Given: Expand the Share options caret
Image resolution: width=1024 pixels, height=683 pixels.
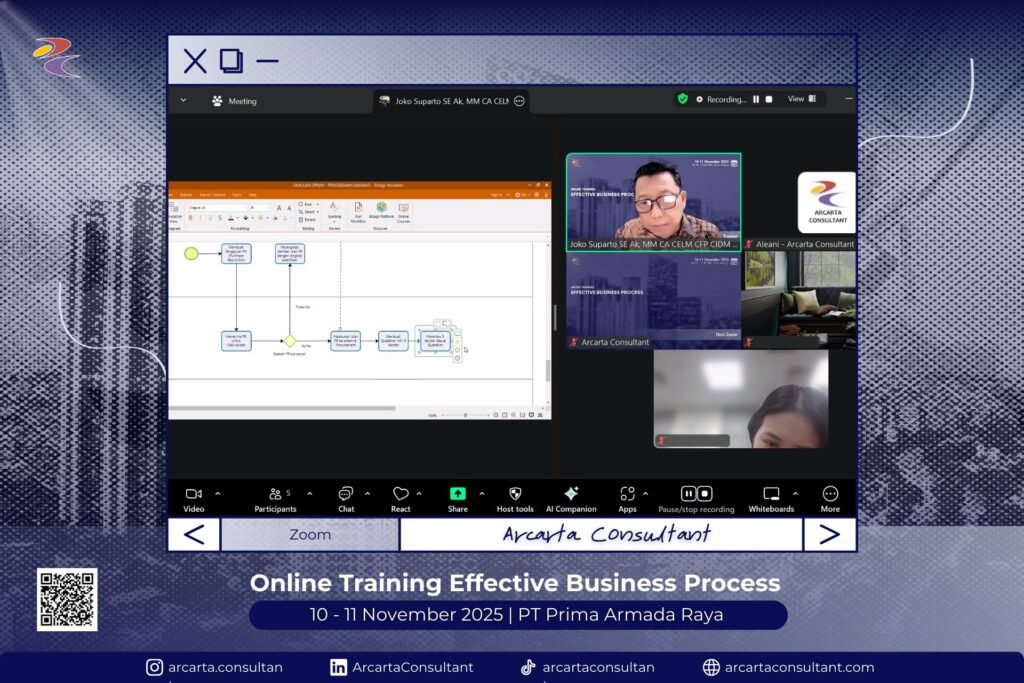Looking at the screenshot, I should (x=481, y=493).
